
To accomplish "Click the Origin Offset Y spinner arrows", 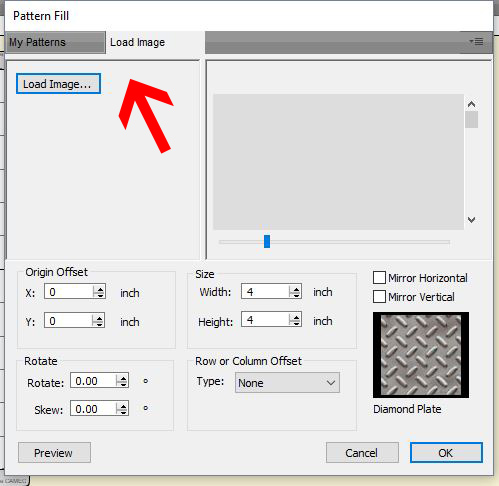I will (99, 321).
